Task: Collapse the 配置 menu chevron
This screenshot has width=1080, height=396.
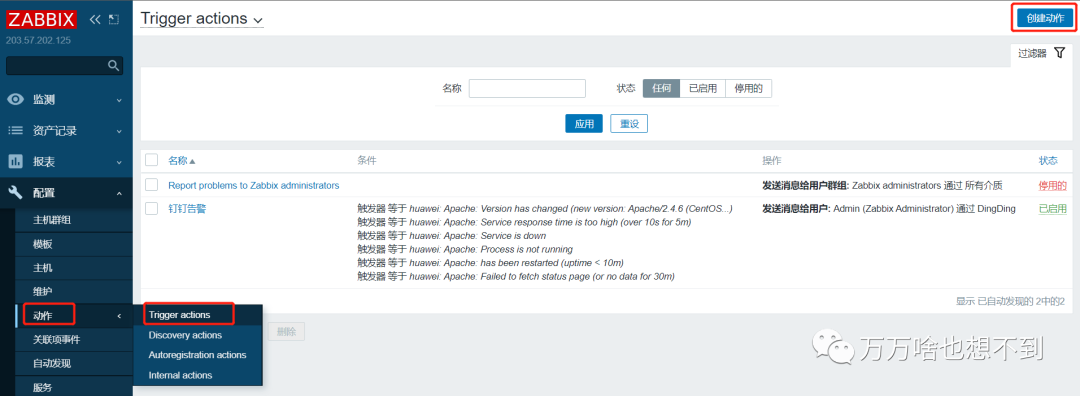Action: tap(118, 193)
